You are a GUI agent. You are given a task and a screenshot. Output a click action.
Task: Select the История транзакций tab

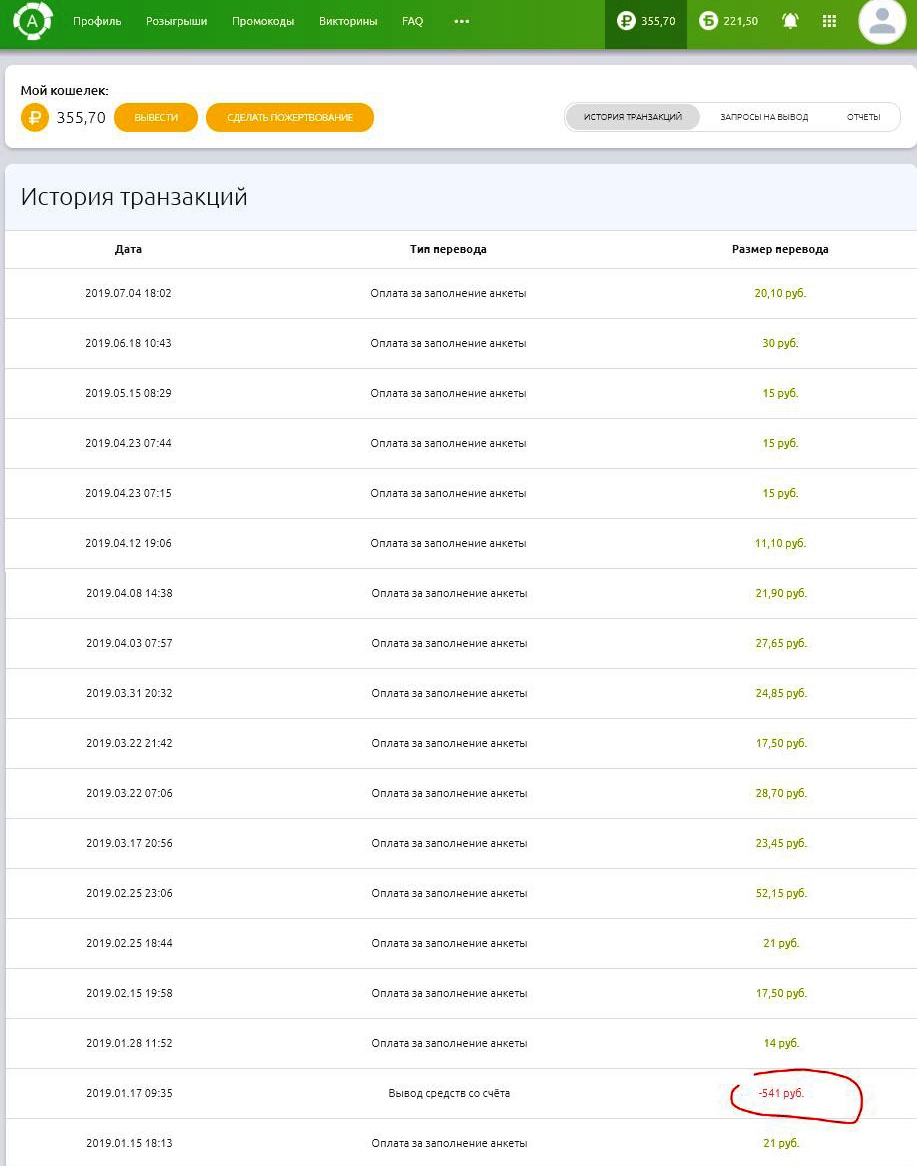(x=633, y=117)
